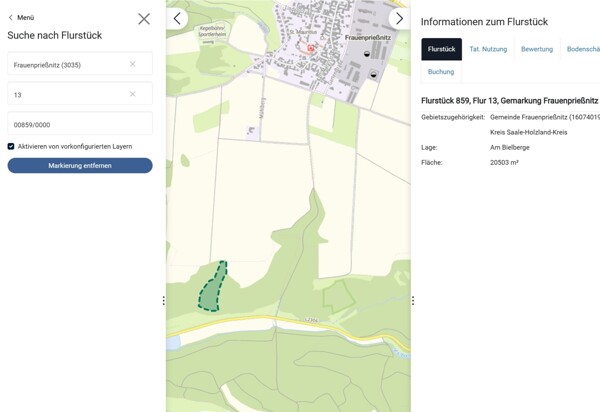600x412 pixels.
Task: Click the highlighted green parcel on map
Action: tap(212, 289)
